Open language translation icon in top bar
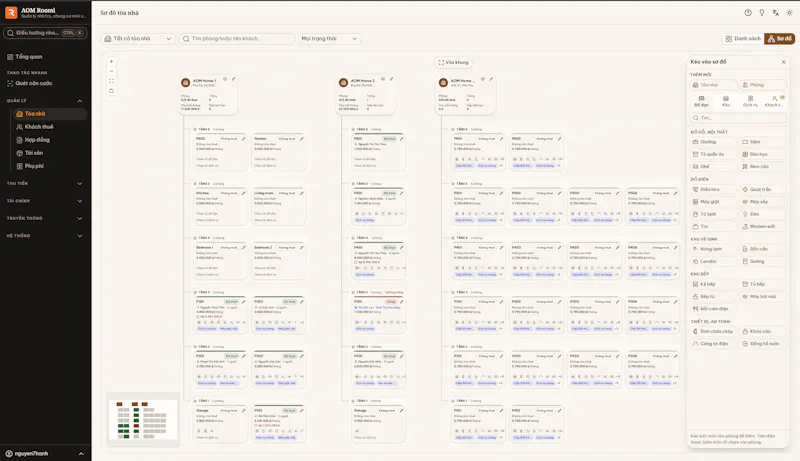Image resolution: width=800 pixels, height=461 pixels. click(776, 13)
